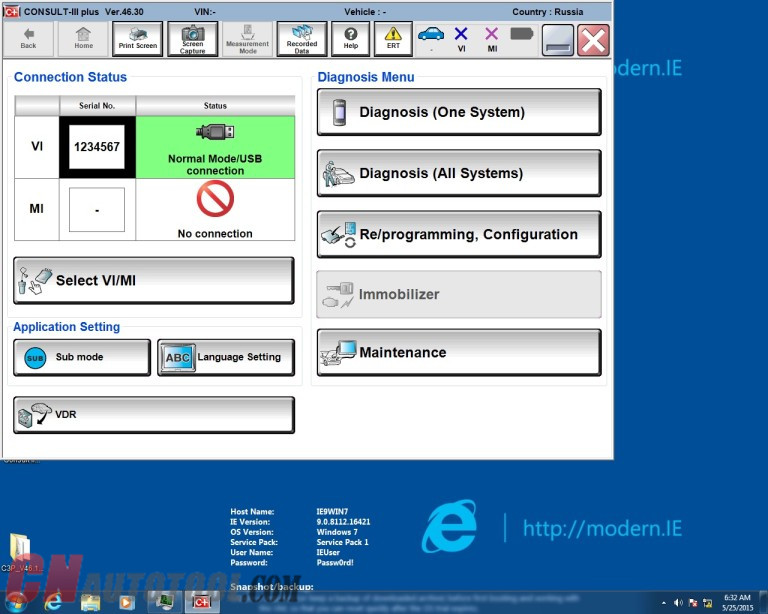The height and width of the screenshot is (614, 768).
Task: Click the 'No connection' status text
Action: tap(215, 234)
